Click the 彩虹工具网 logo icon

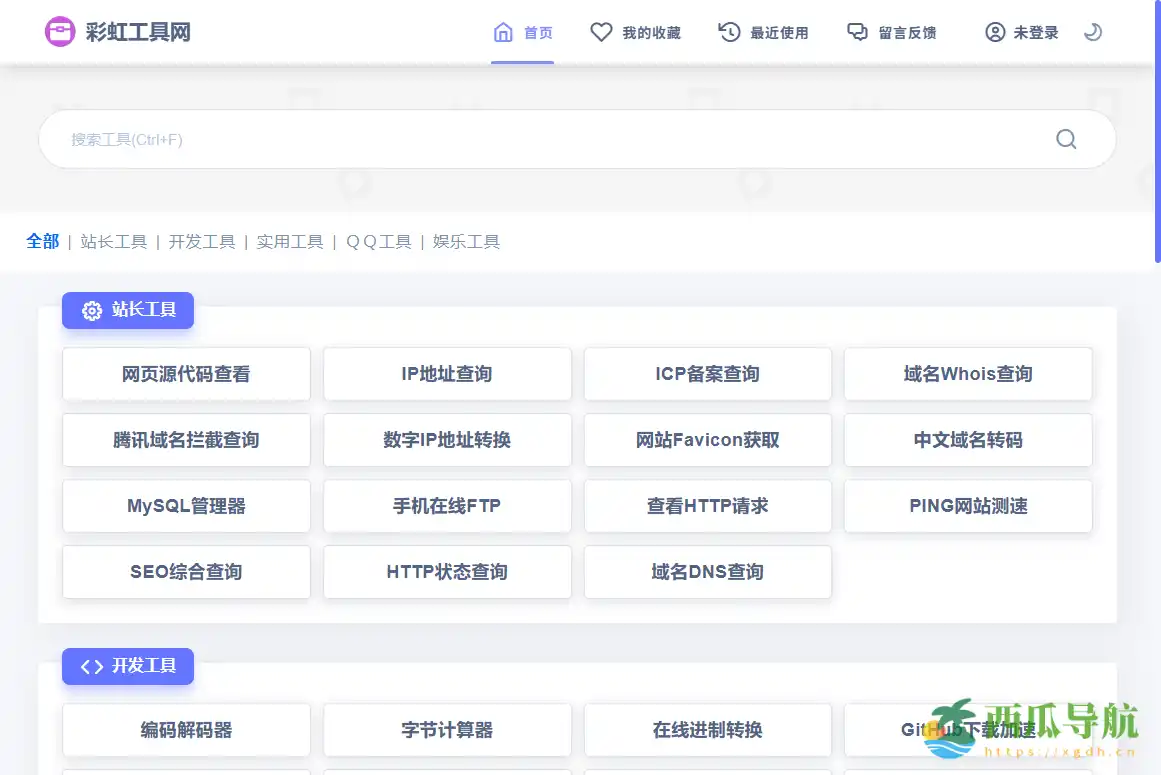click(x=60, y=31)
